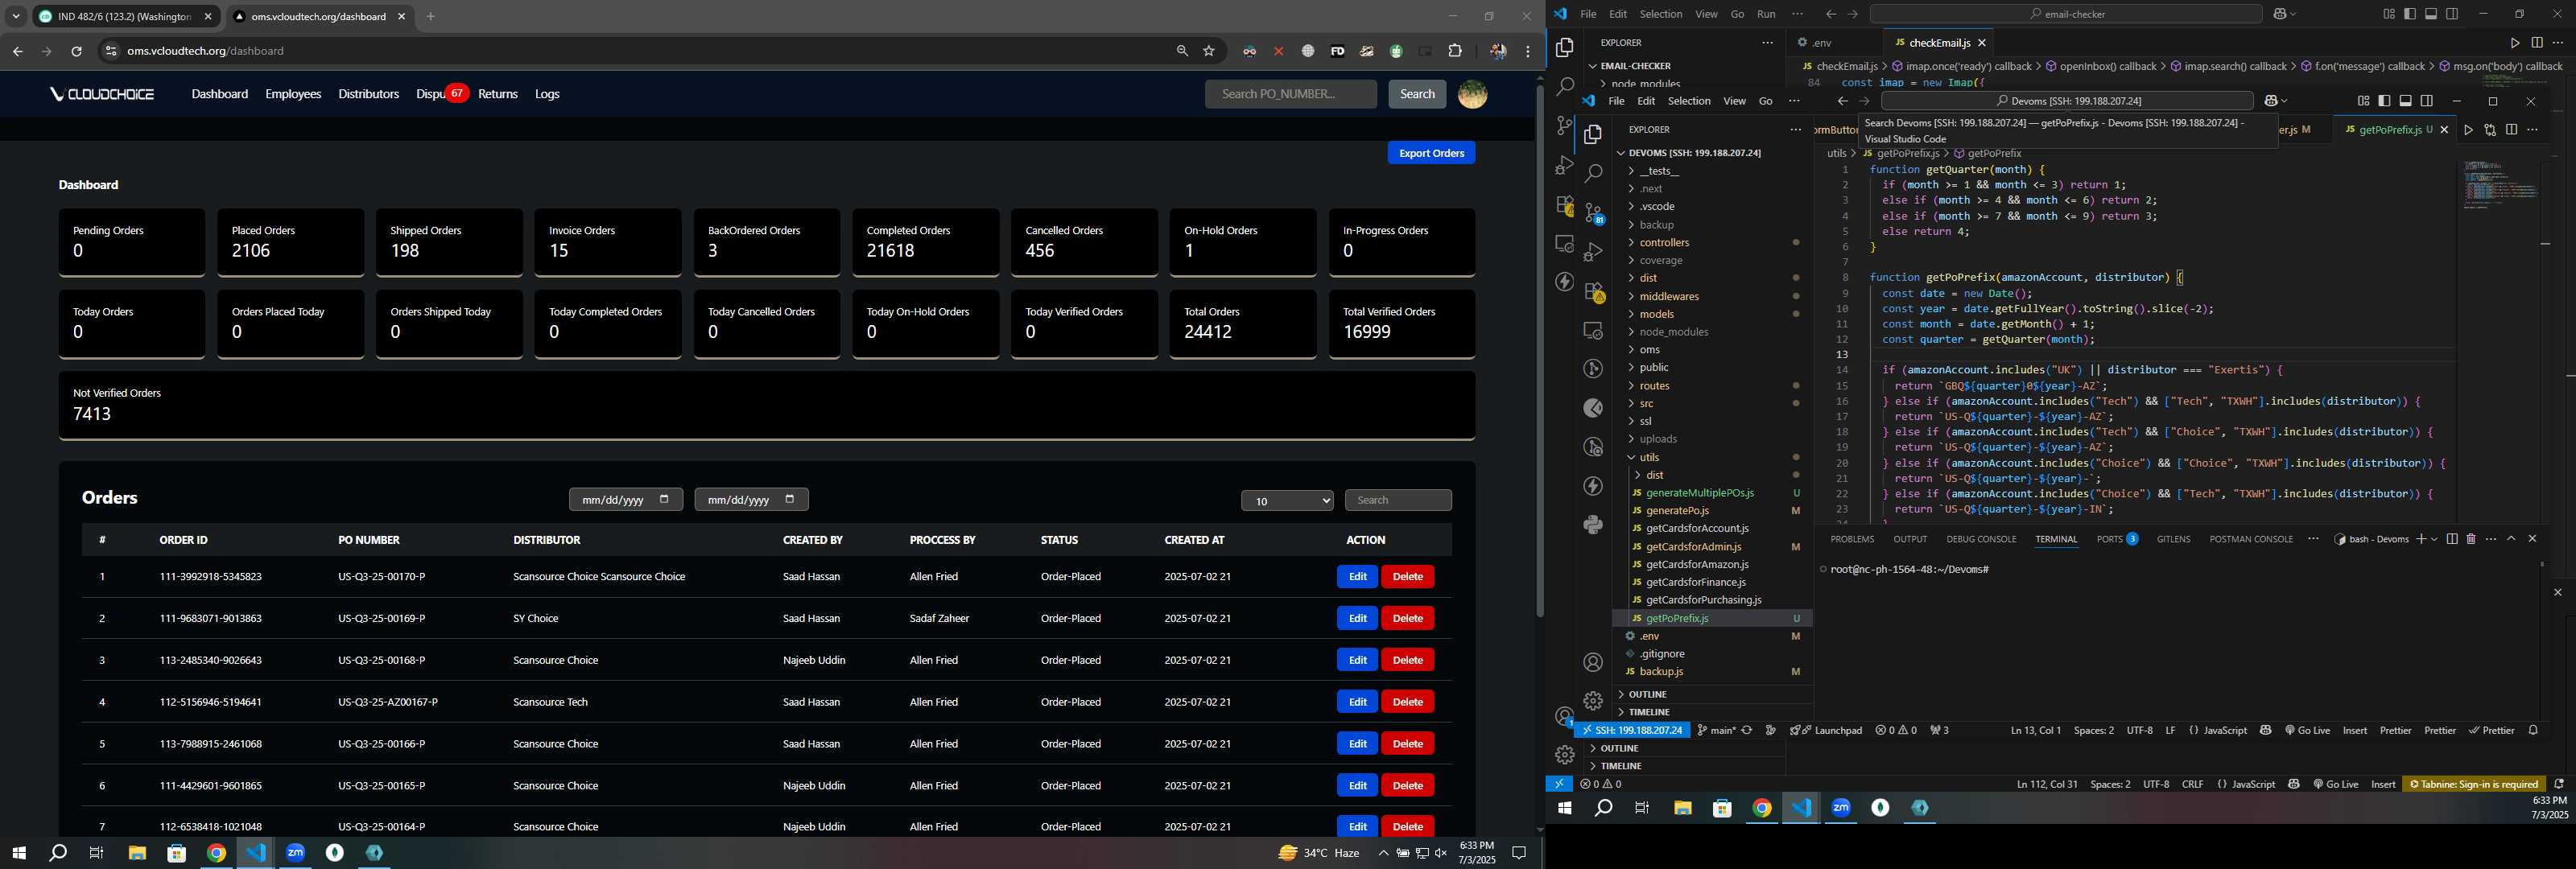Split the getPoPrefix.js editor to the right

(2511, 130)
